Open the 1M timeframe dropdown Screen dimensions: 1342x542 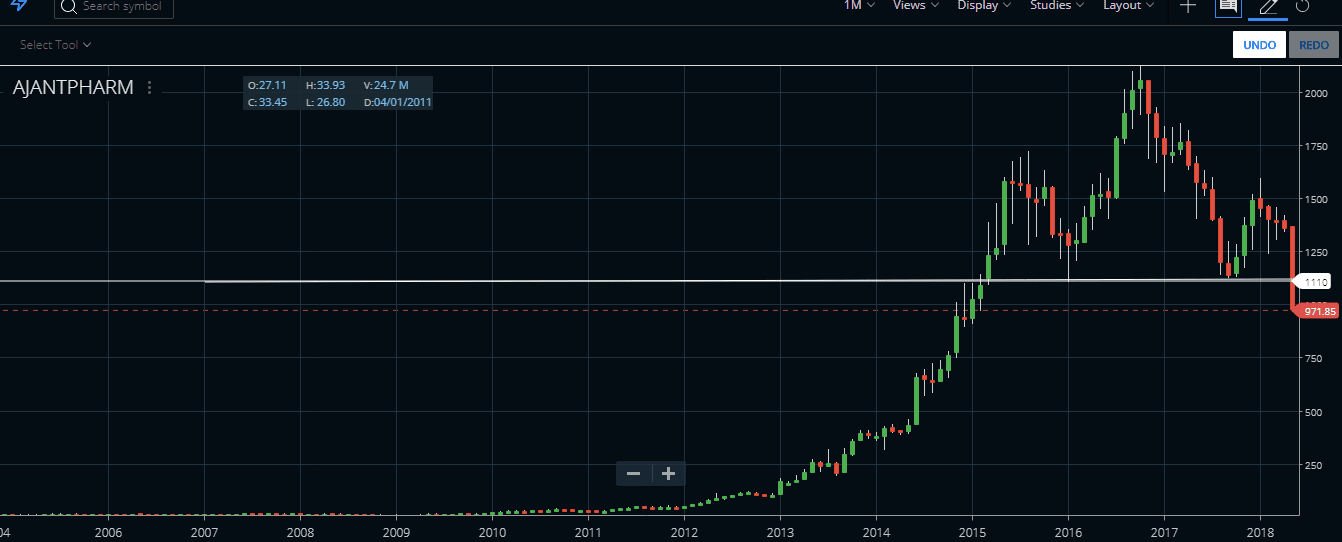pos(859,5)
